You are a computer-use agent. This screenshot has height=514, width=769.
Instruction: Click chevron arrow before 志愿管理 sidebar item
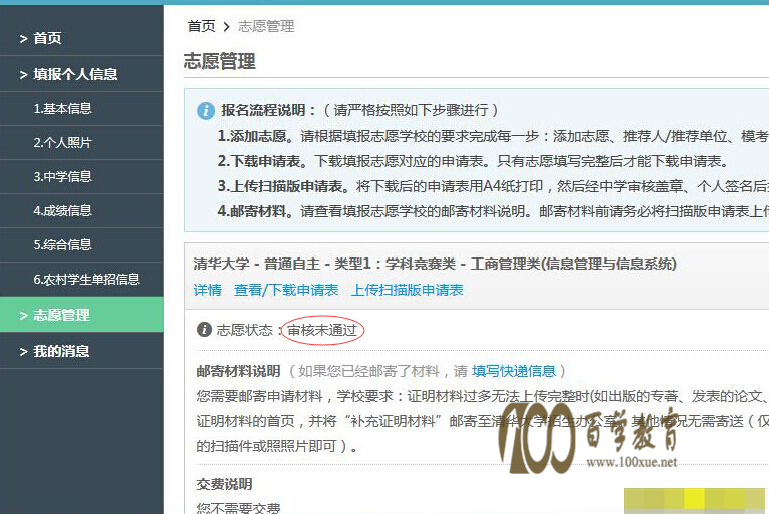(23, 315)
